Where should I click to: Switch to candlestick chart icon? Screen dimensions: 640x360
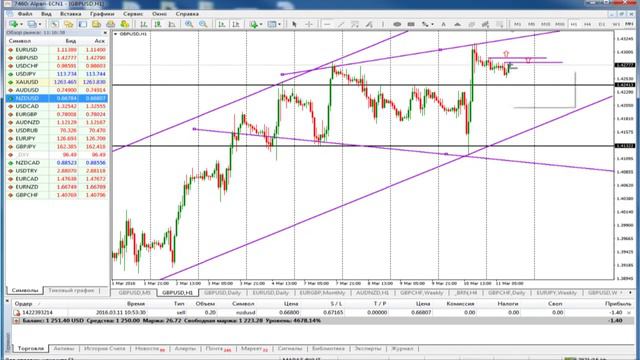(158, 24)
